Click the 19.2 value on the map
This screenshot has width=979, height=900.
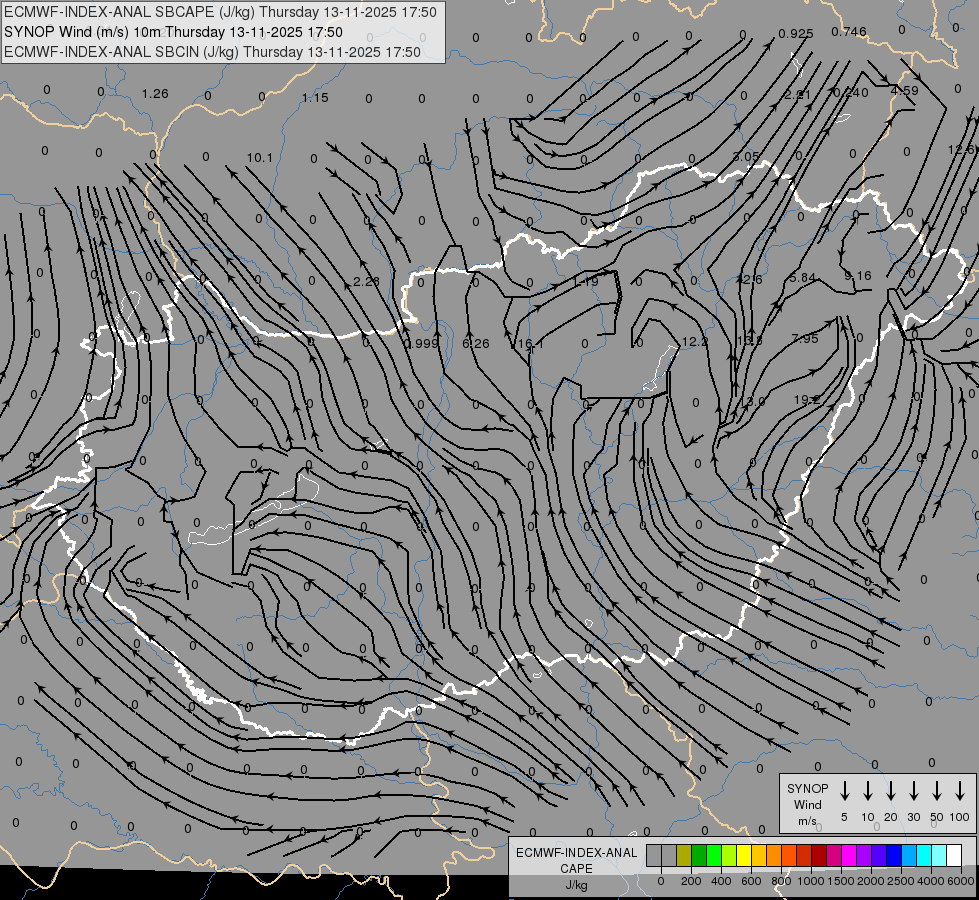click(807, 399)
